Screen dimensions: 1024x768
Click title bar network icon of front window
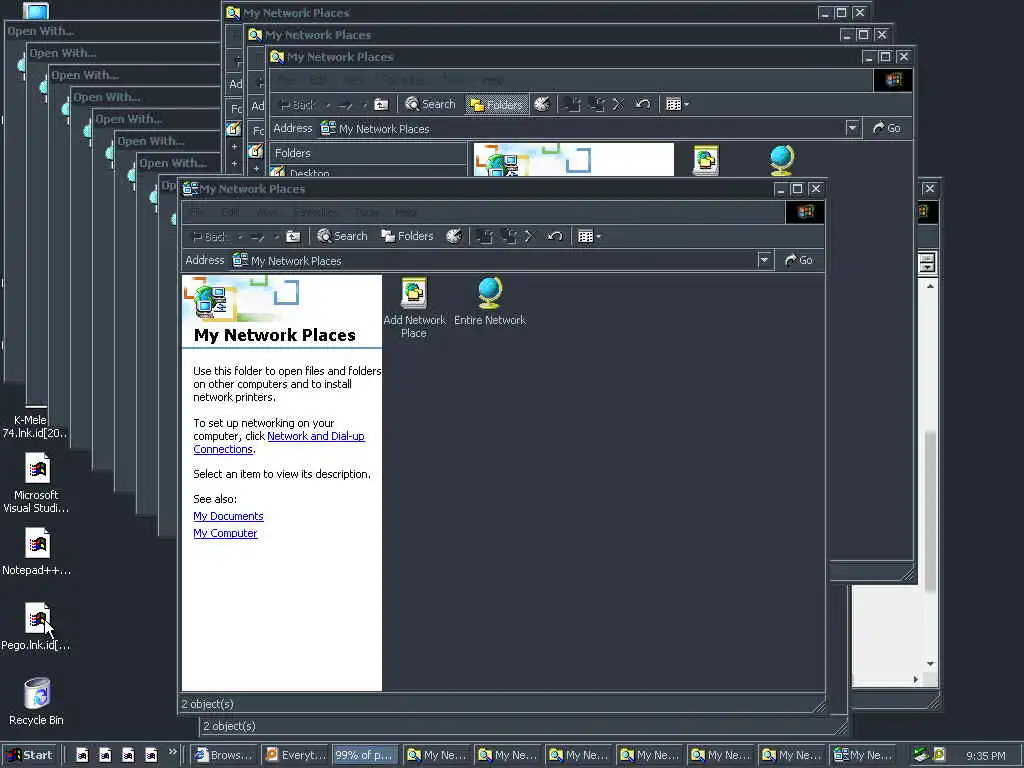pyautogui.click(x=190, y=189)
